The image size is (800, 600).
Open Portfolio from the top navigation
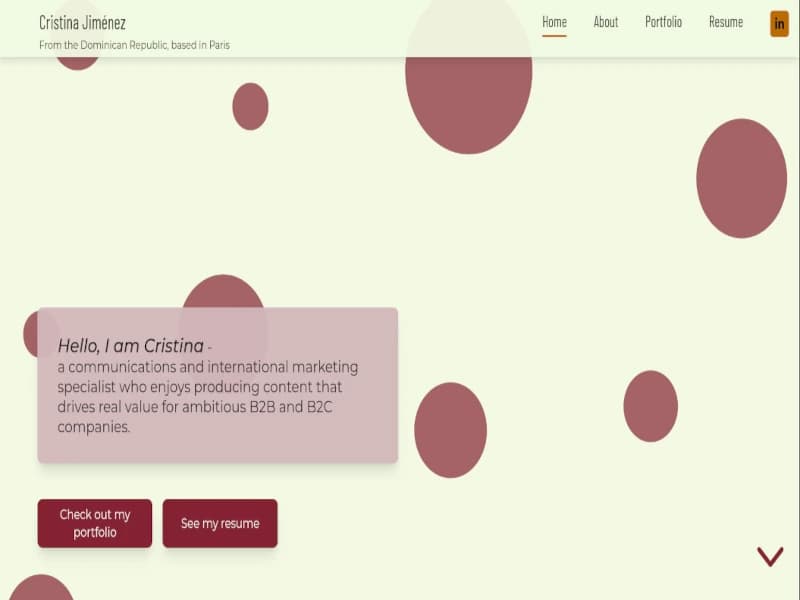(x=663, y=22)
